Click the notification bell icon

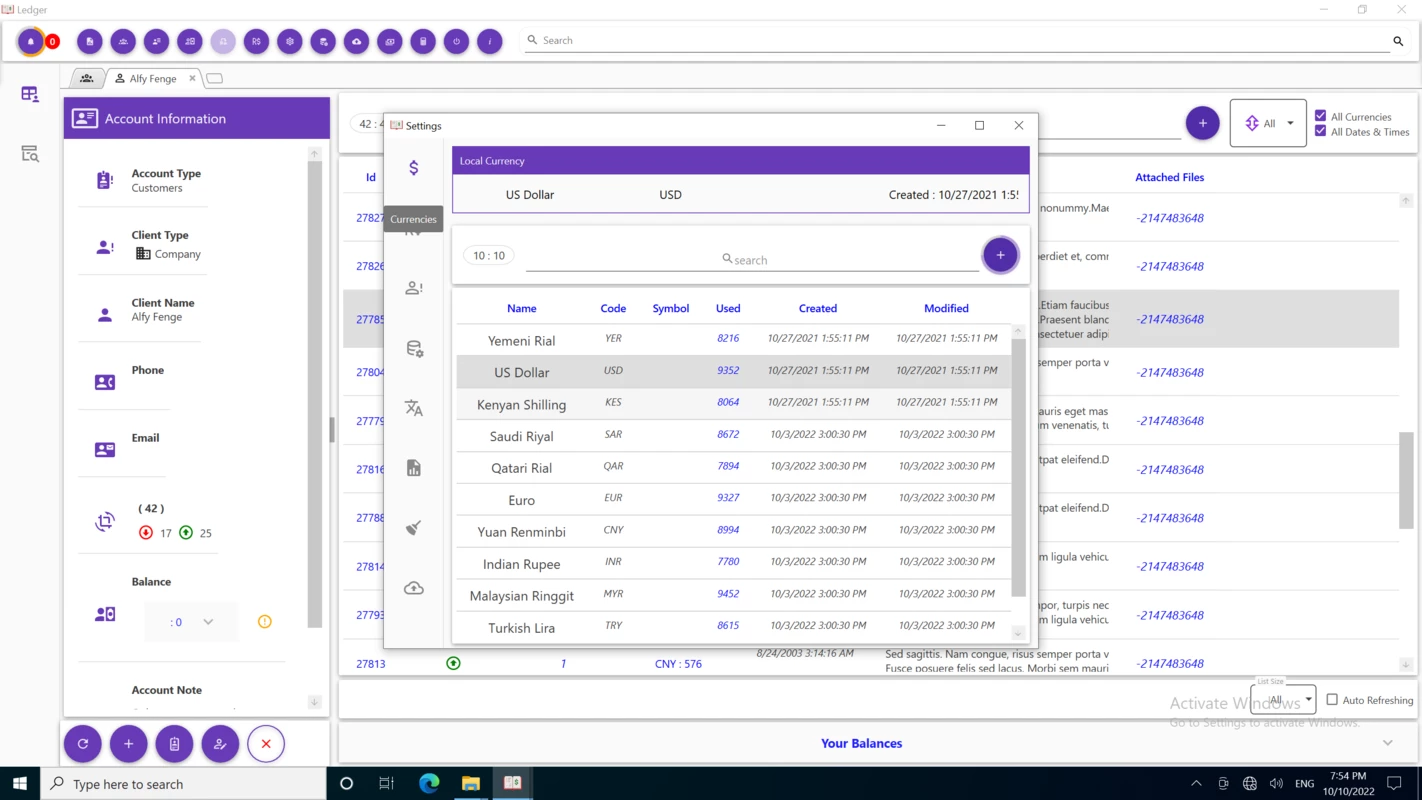(x=31, y=41)
